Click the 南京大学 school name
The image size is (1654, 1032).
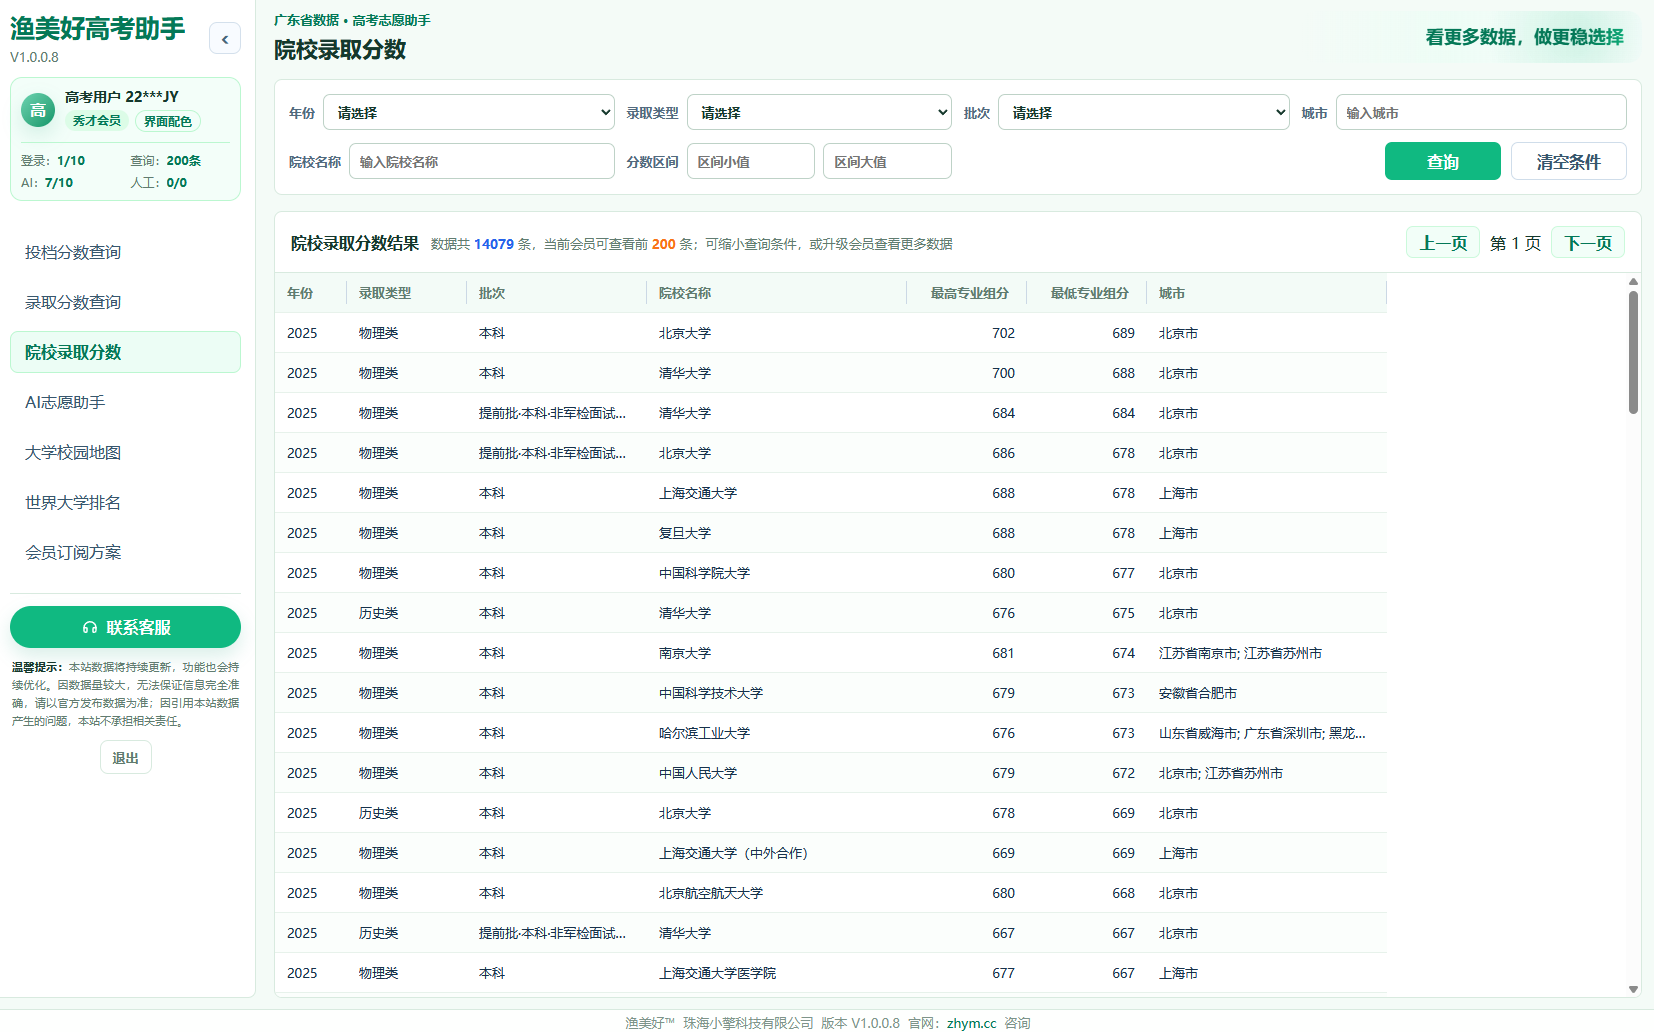pyautogui.click(x=685, y=653)
